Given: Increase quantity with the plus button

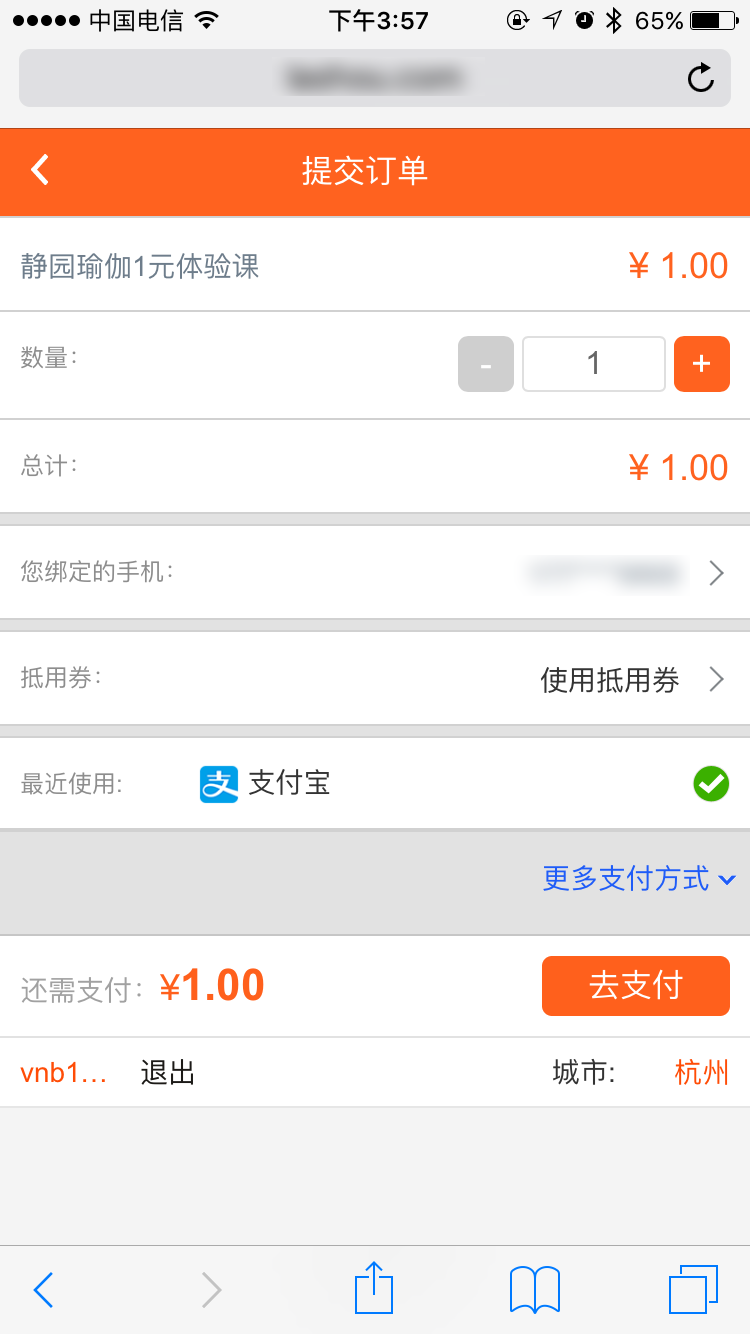Looking at the screenshot, I should (x=702, y=364).
